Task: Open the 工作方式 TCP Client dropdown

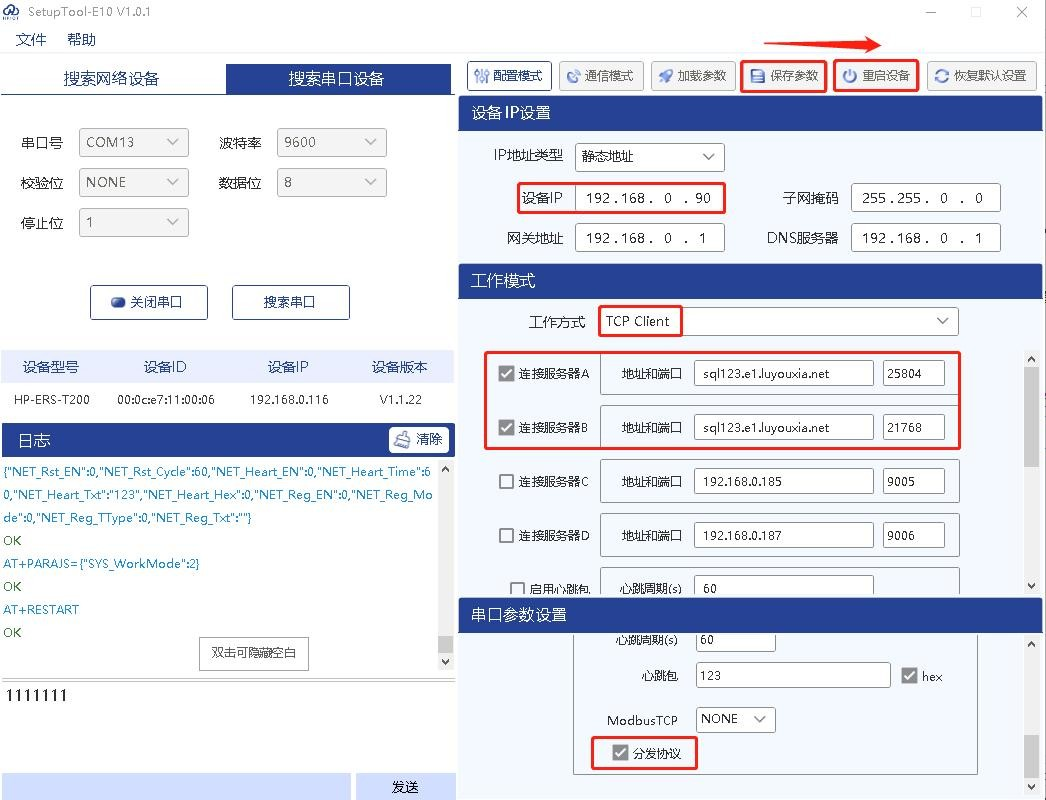Action: pos(778,322)
